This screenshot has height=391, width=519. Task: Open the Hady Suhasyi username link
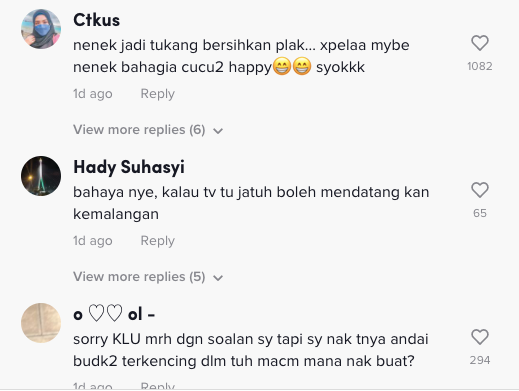(129, 167)
